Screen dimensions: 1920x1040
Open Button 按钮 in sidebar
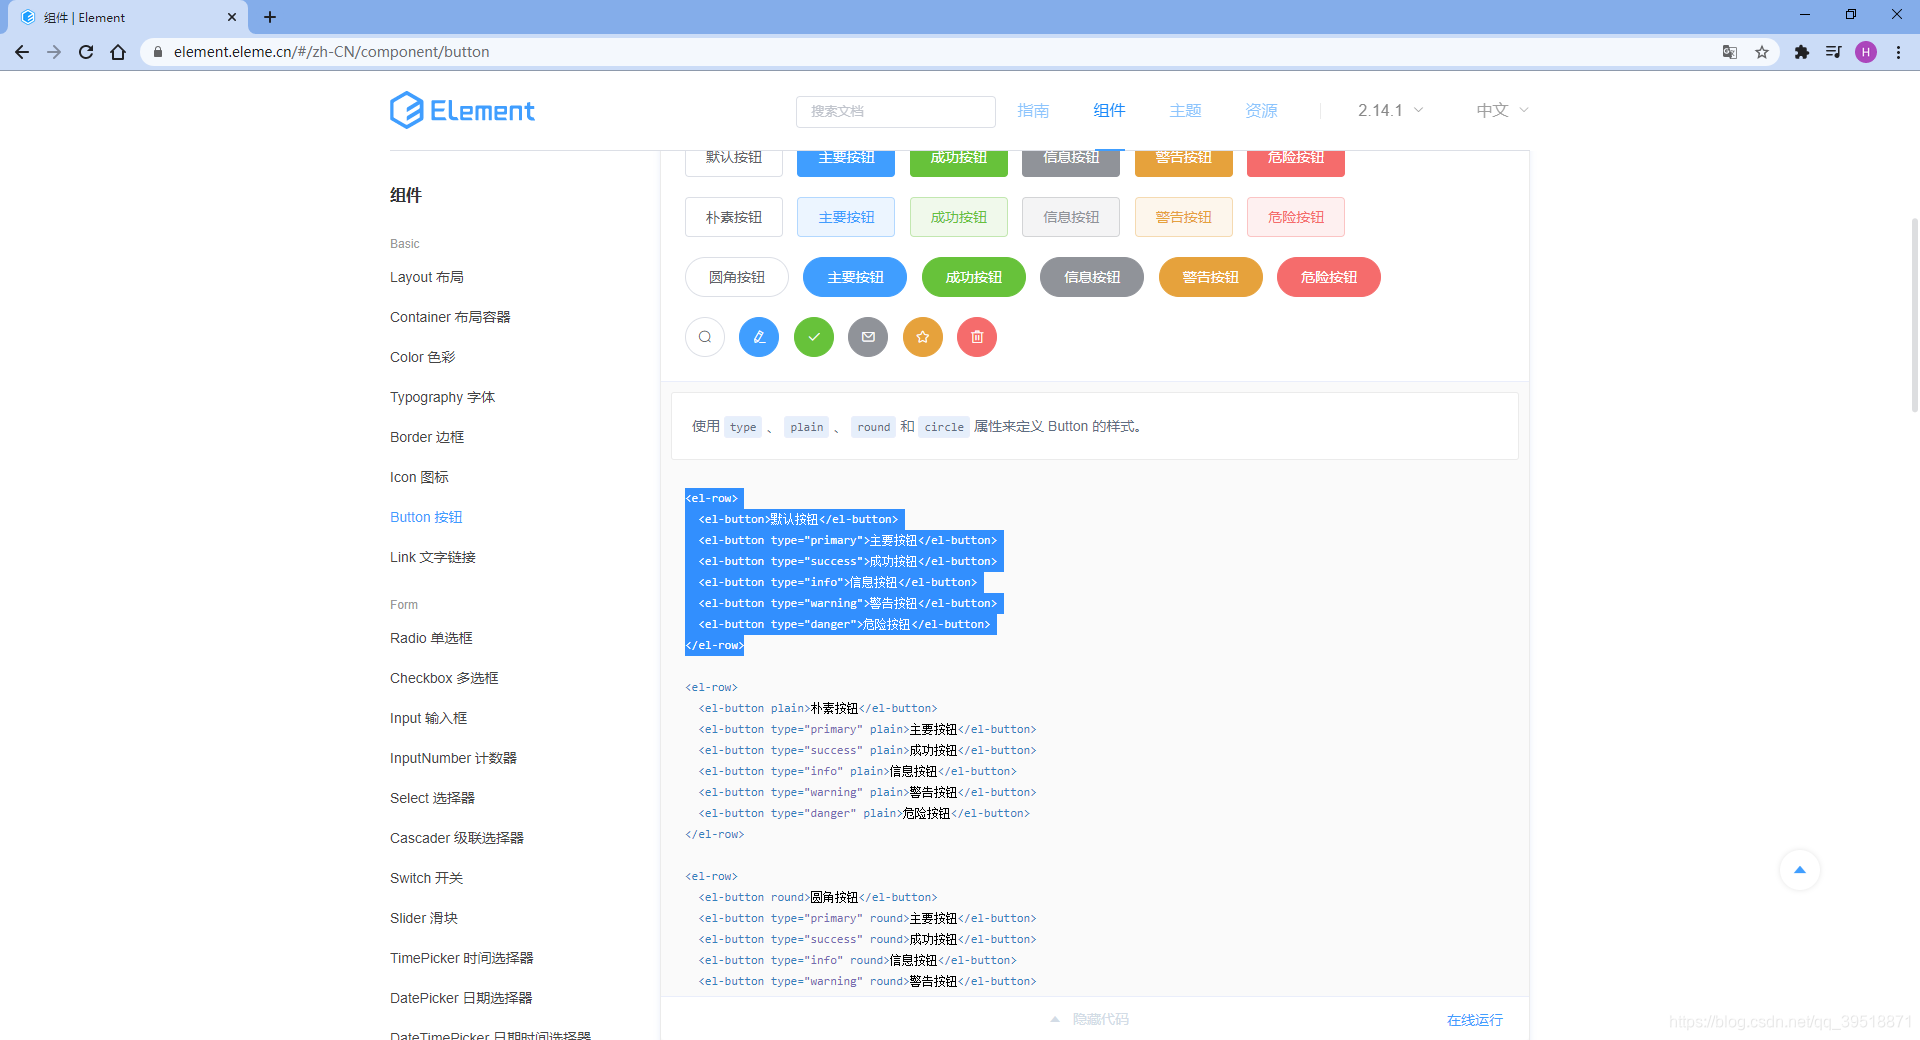(x=426, y=517)
